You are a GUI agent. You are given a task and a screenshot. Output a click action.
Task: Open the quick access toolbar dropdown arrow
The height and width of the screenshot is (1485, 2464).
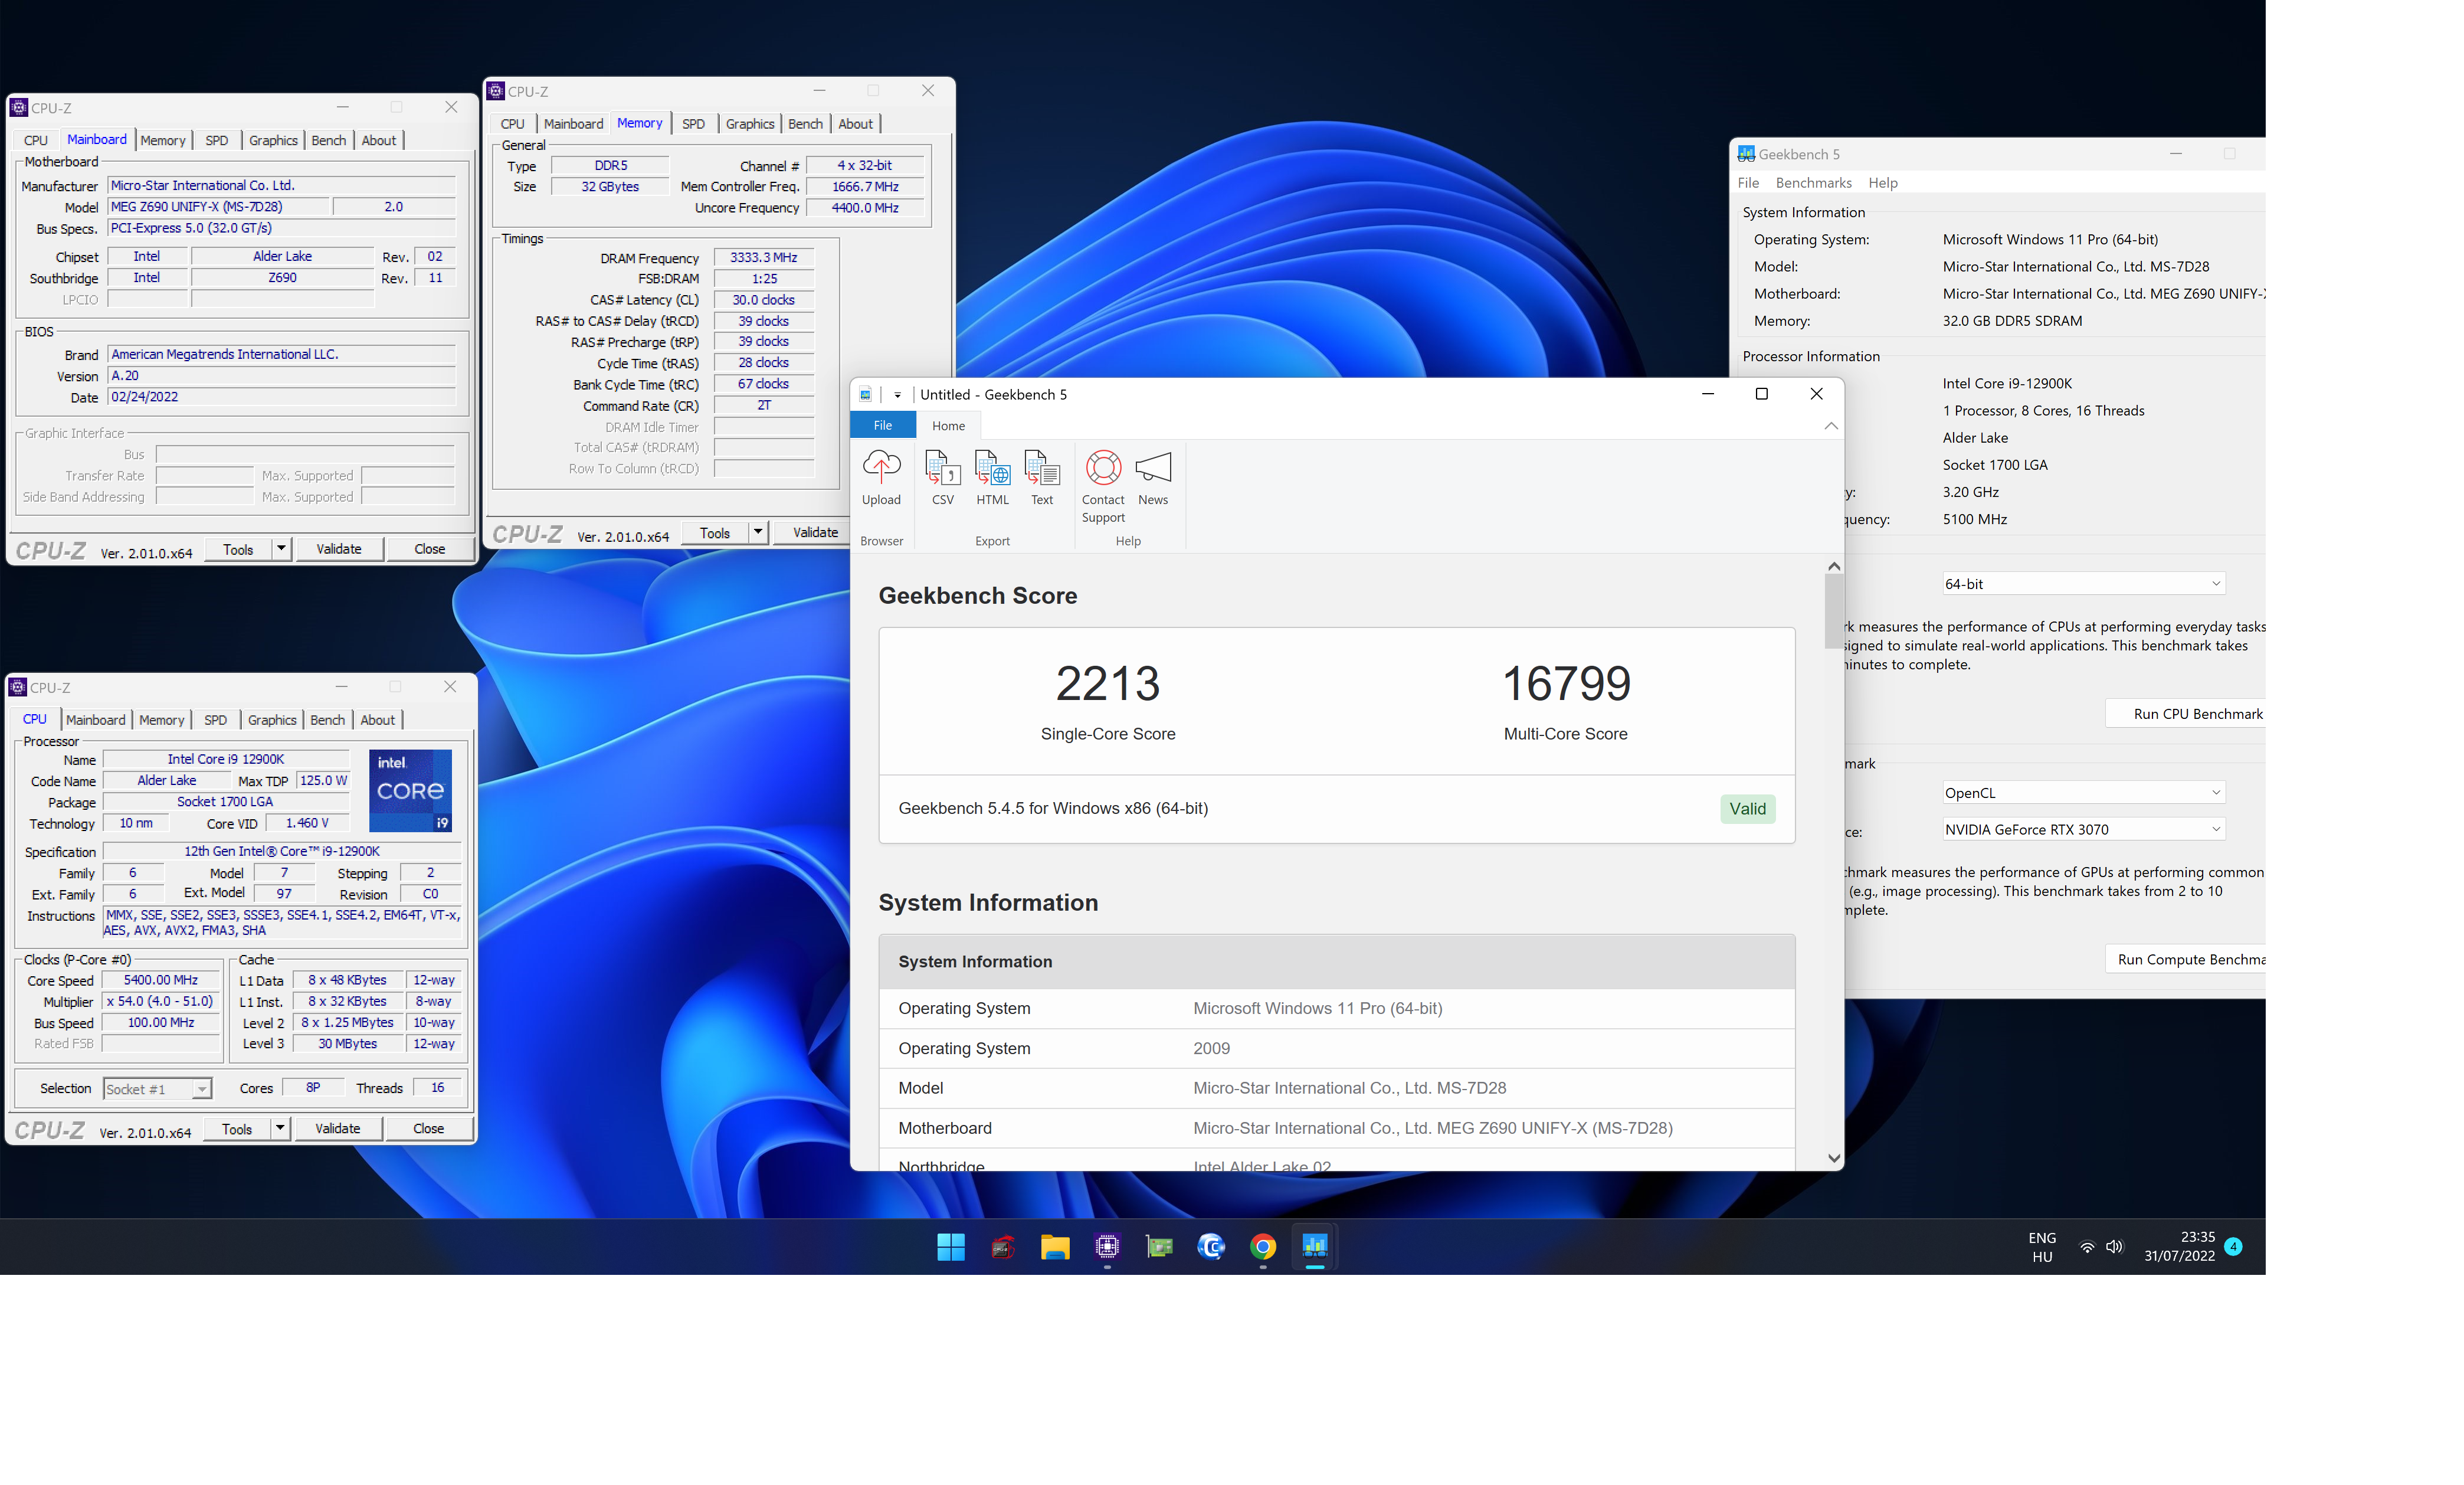tap(897, 395)
